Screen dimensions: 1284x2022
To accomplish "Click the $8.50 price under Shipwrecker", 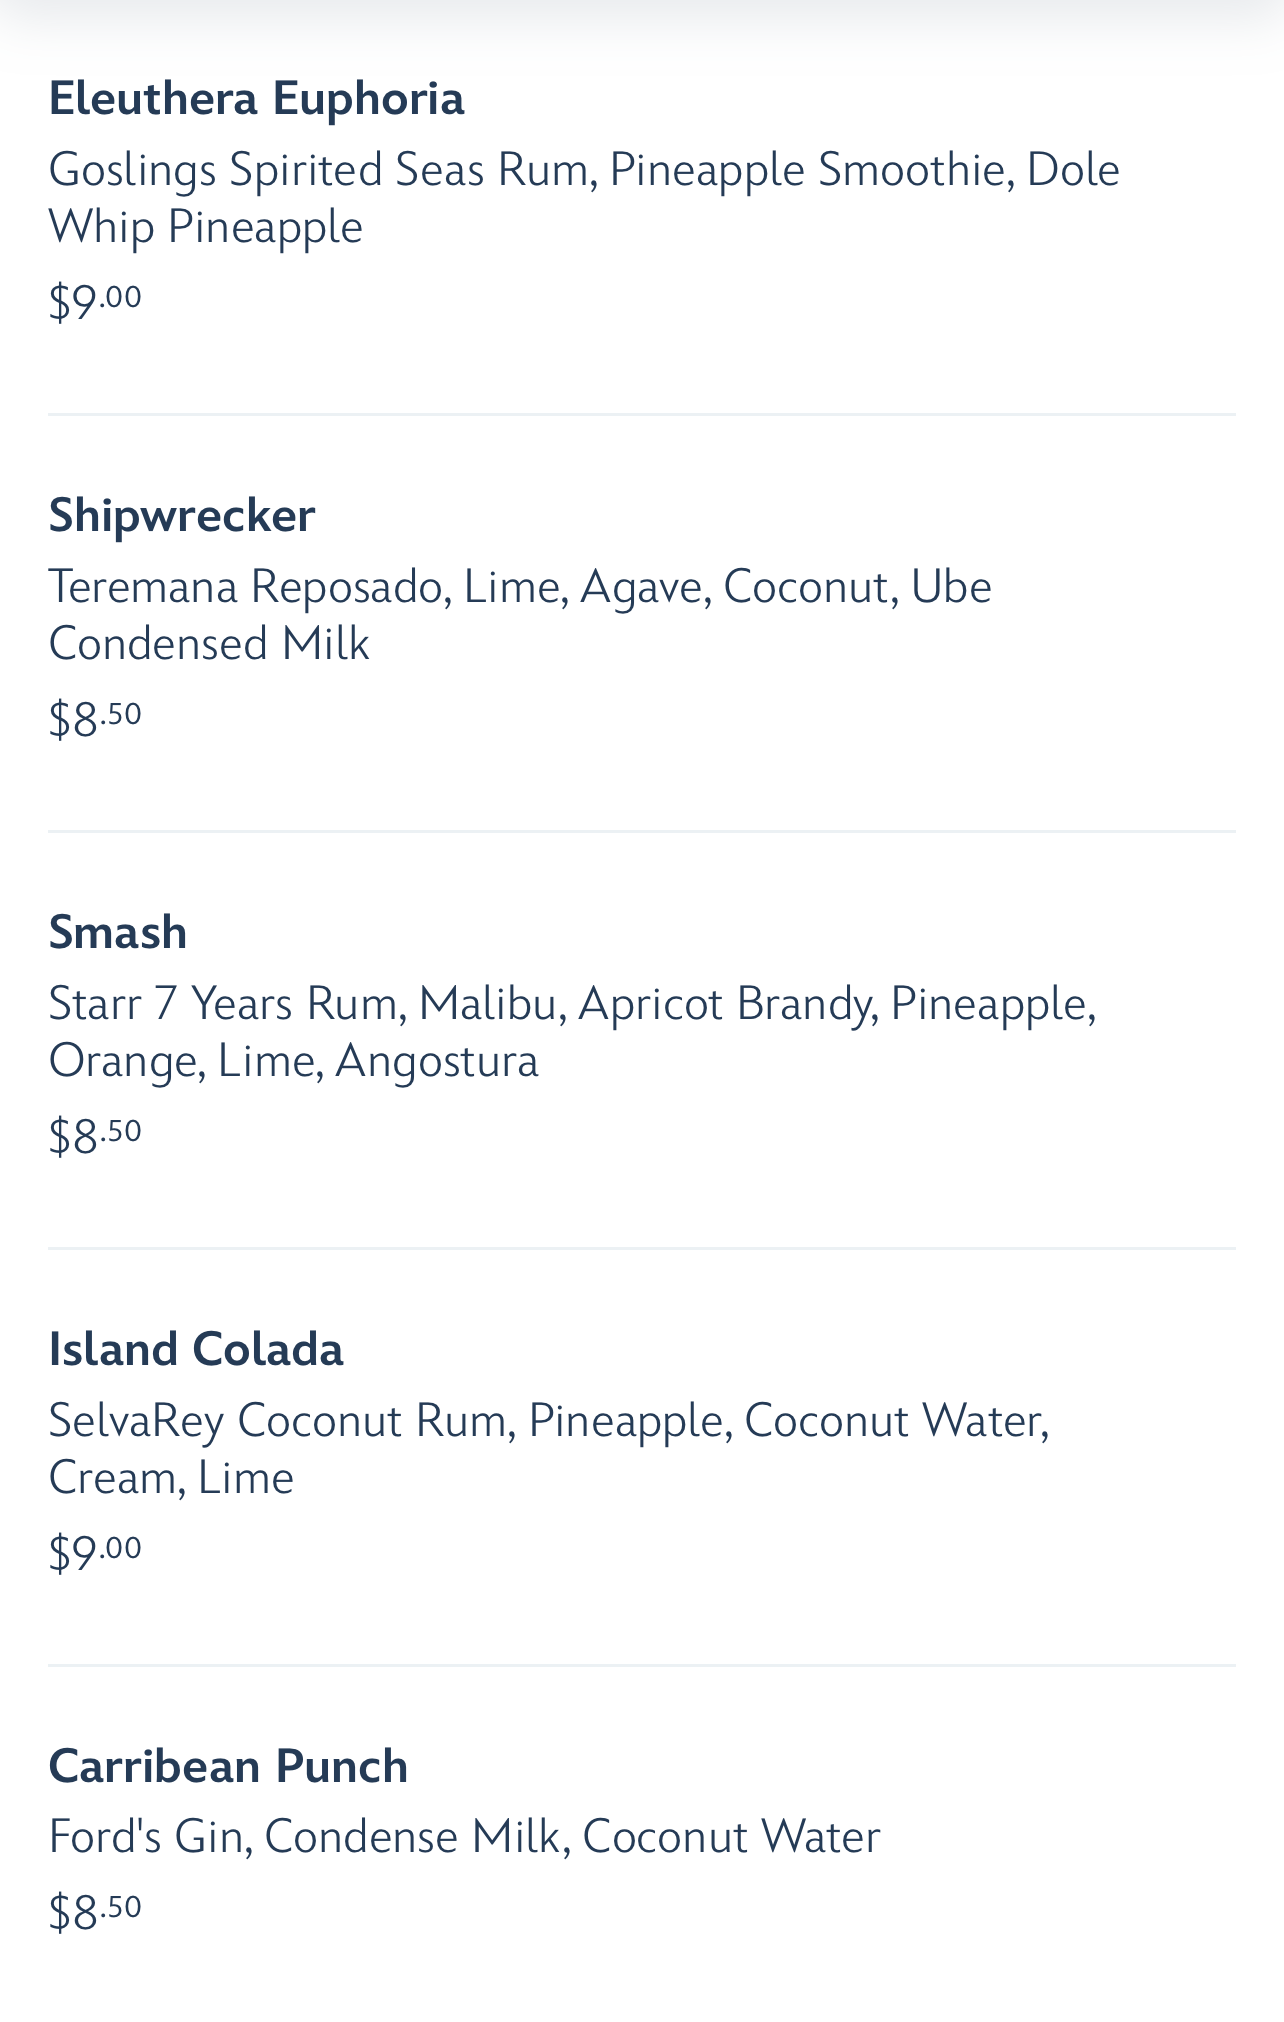I will tap(95, 717).
